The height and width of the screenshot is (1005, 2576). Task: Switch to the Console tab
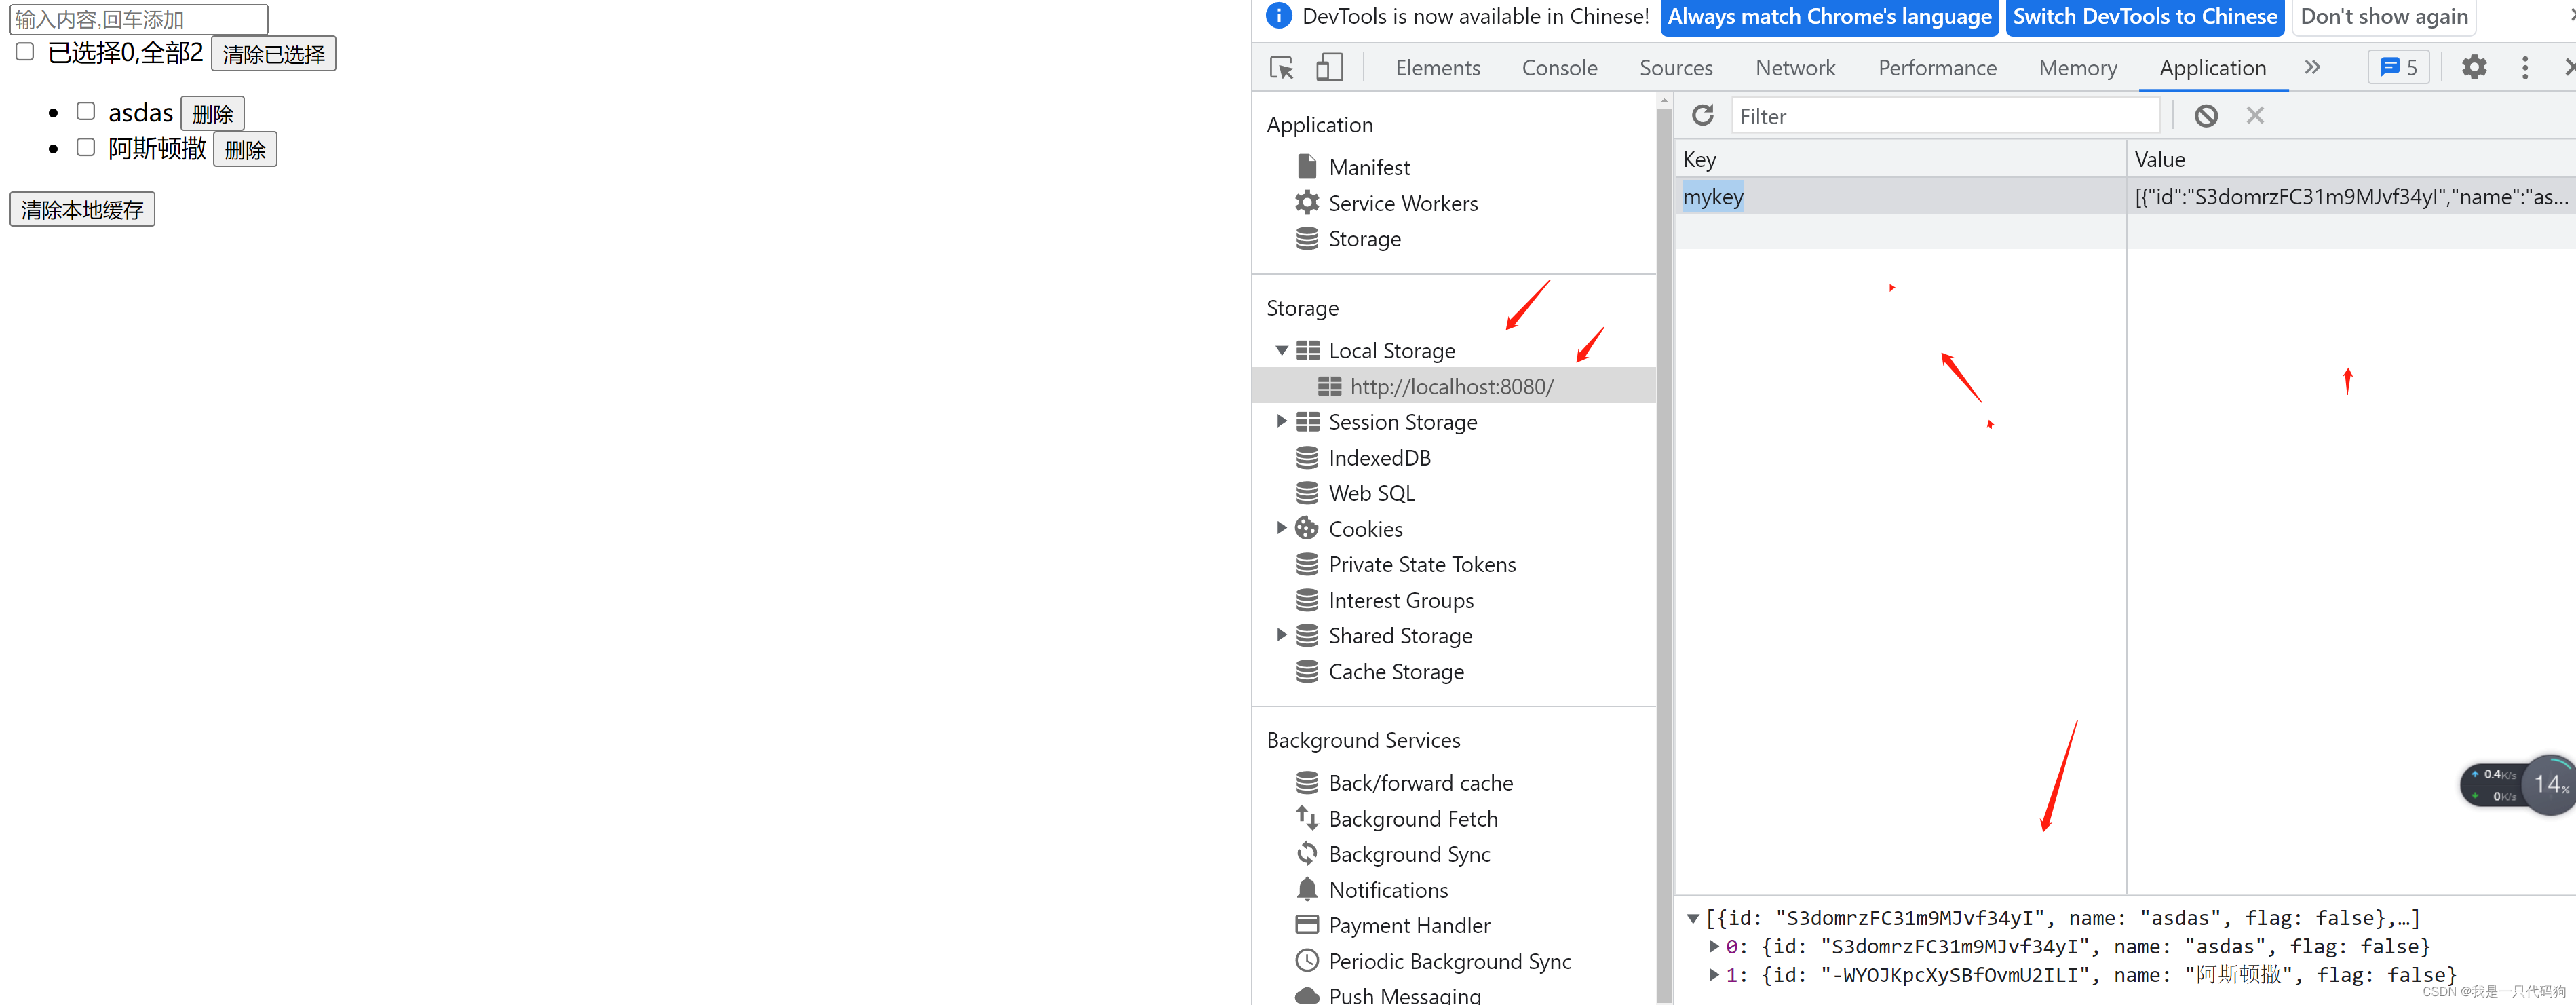1559,68
